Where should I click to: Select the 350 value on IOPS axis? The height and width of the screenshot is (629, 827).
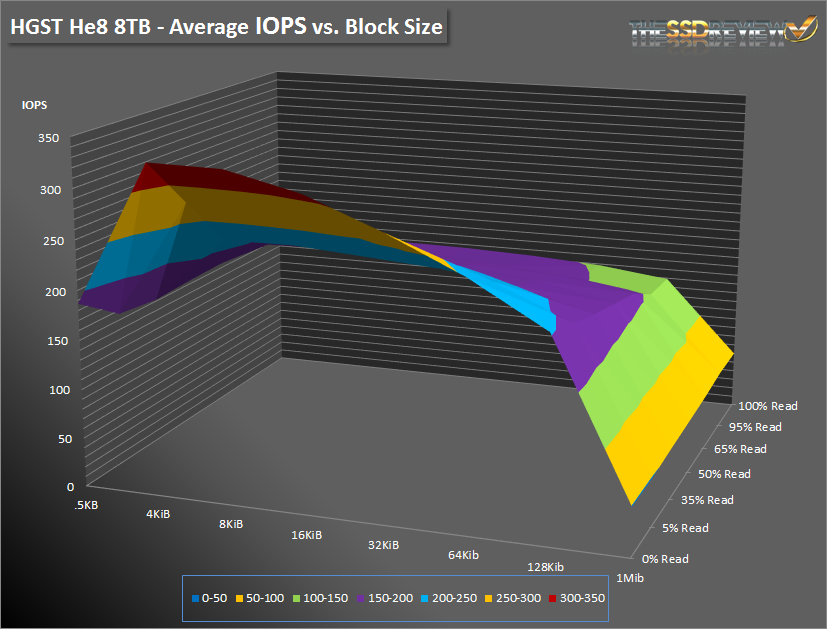pos(50,138)
